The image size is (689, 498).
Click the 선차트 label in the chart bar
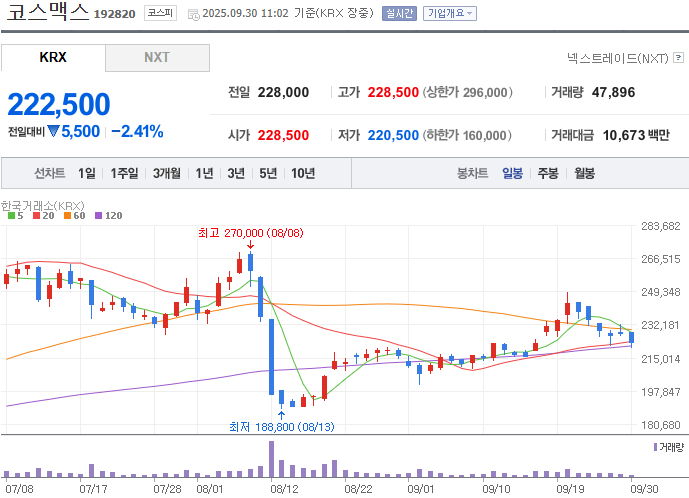pos(50,173)
